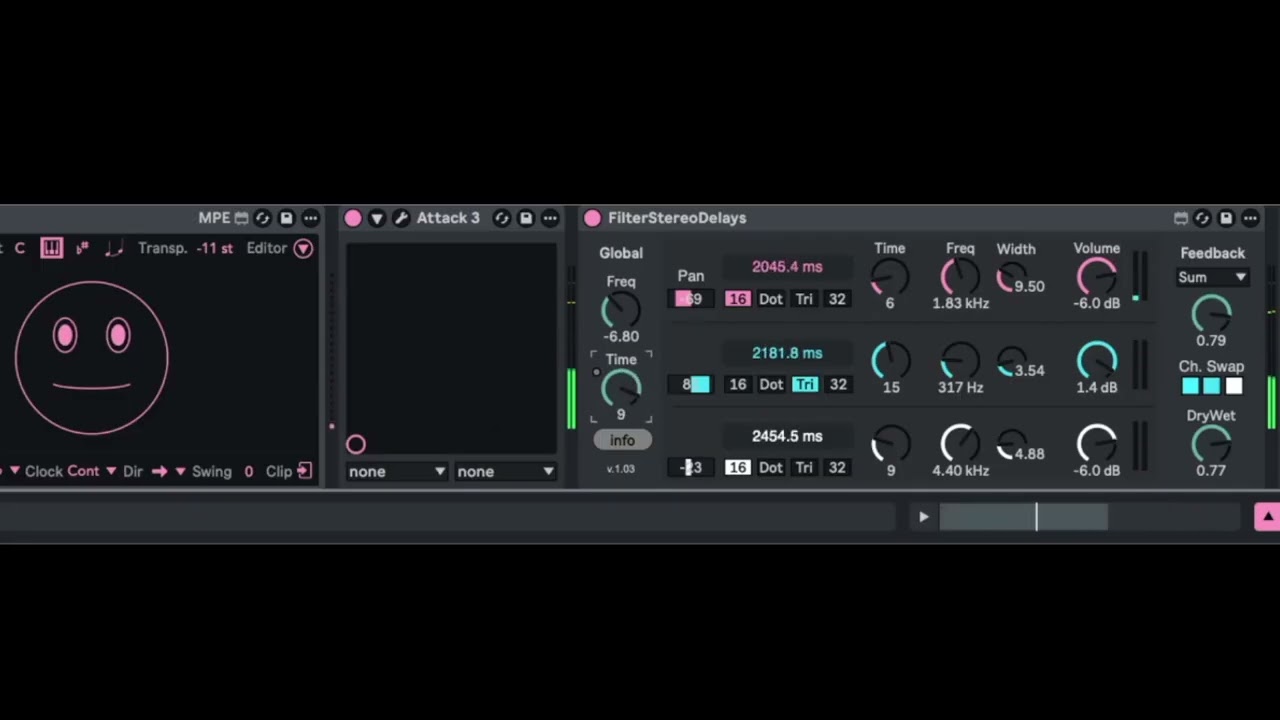Click the FilterStereoDelays hot-swap icon
The image size is (1280, 720).
1203,218
